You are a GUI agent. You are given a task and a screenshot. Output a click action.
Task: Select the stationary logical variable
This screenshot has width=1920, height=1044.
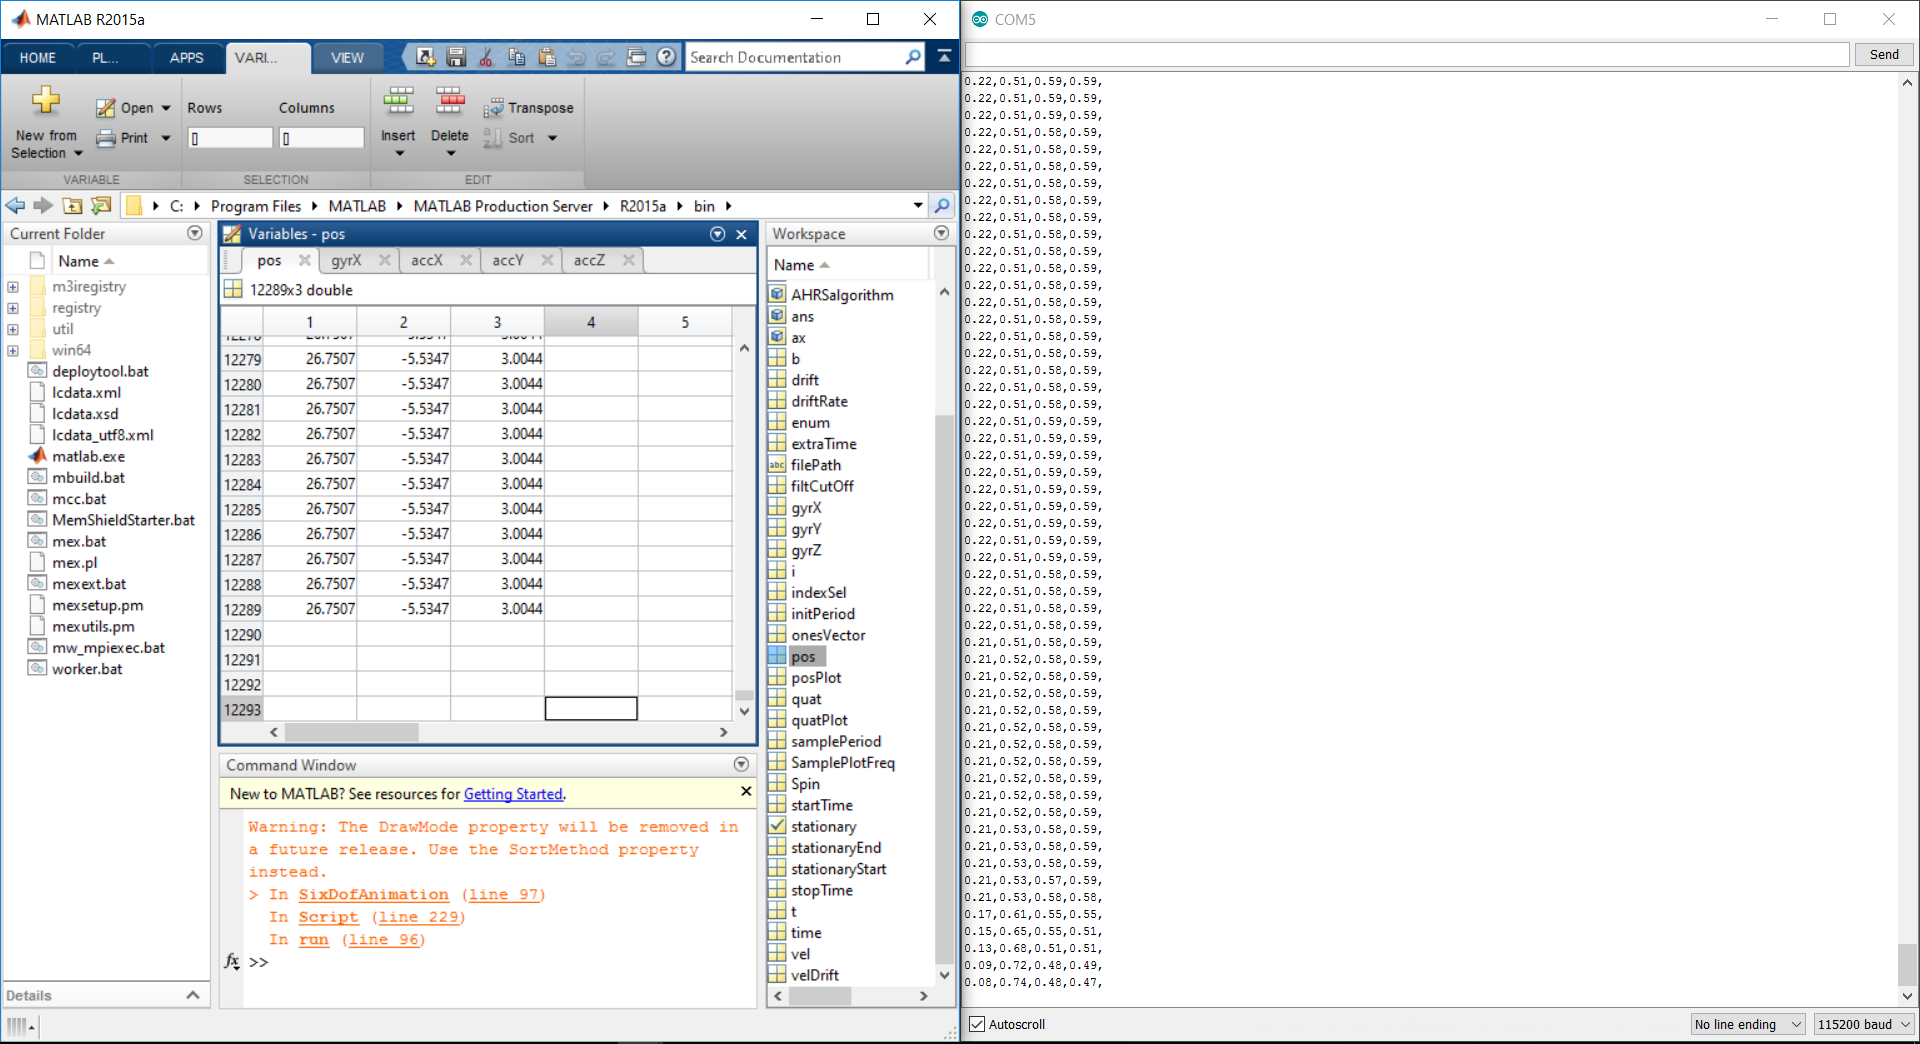pos(823,826)
